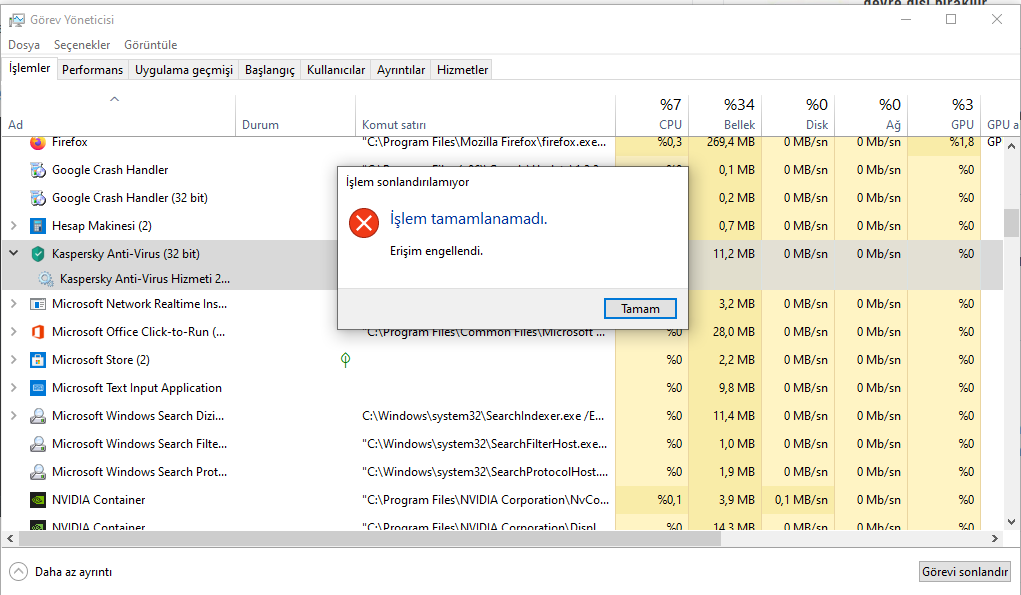The height and width of the screenshot is (595, 1021).
Task: Click the Microsoft Network Realtime Inspection icon
Action: tap(38, 304)
